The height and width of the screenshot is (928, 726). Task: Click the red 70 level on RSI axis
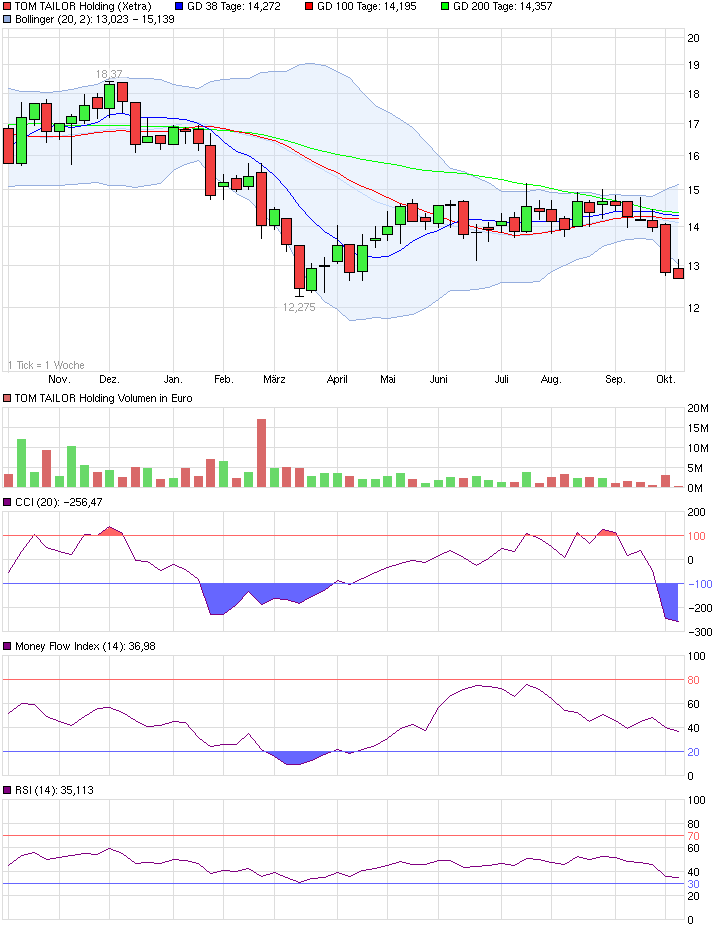pos(693,836)
